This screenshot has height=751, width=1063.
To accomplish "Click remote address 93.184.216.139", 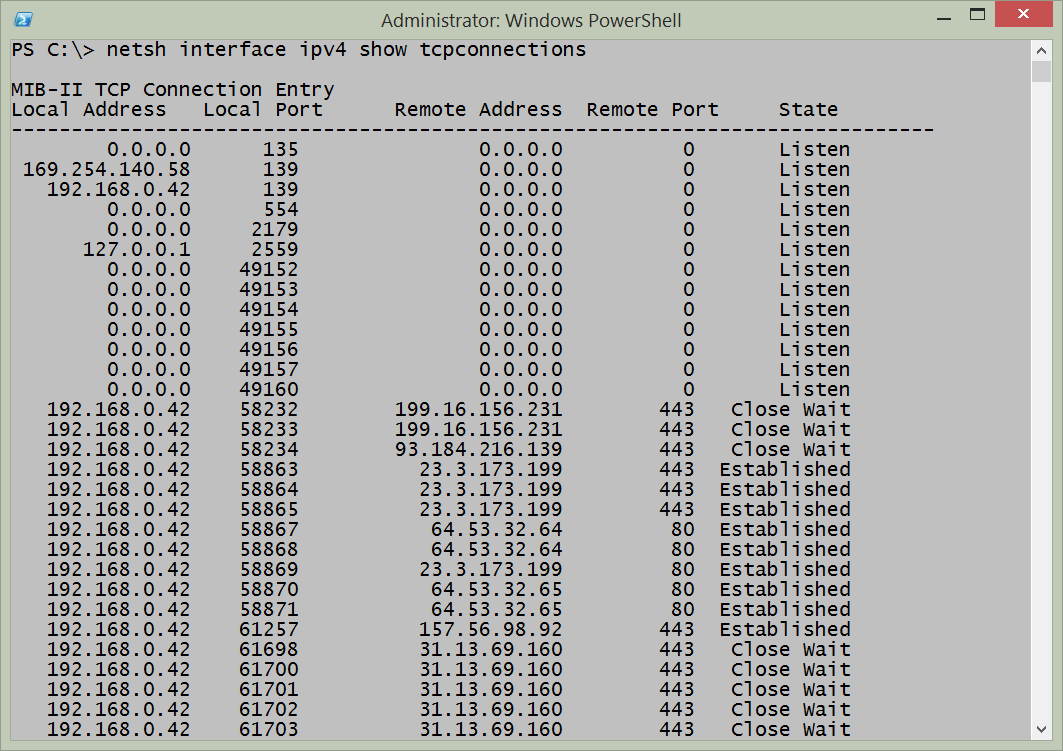I will [x=478, y=450].
